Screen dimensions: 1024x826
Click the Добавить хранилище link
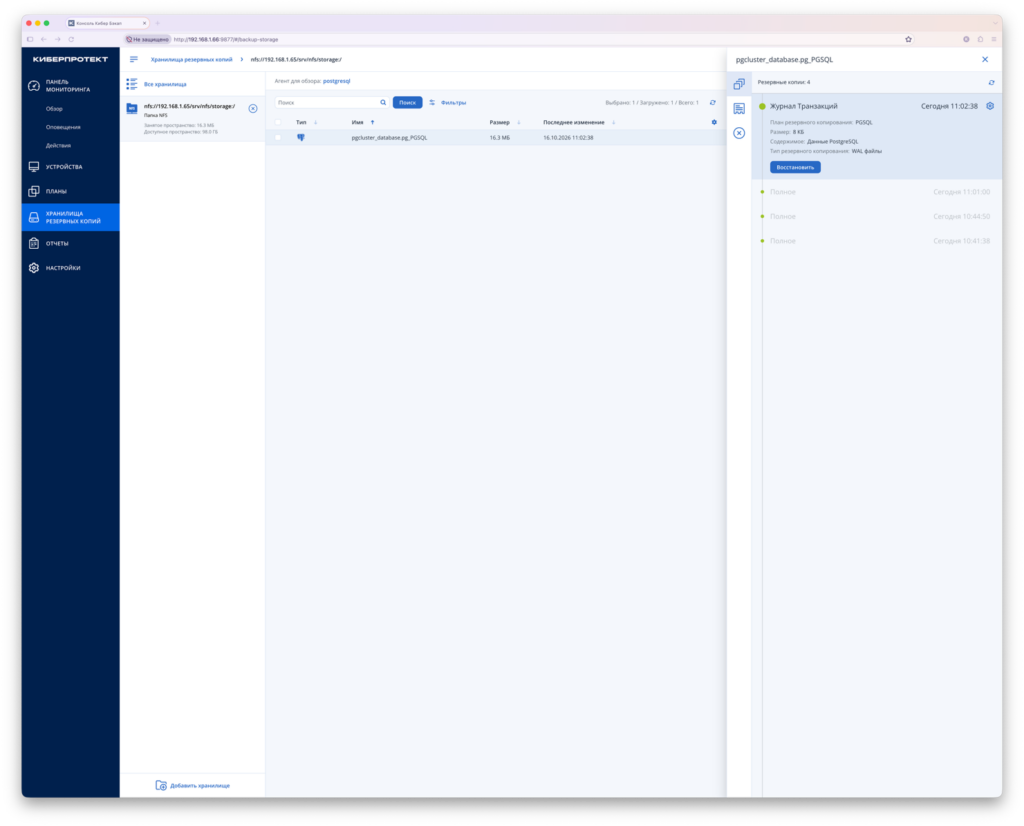[200, 786]
